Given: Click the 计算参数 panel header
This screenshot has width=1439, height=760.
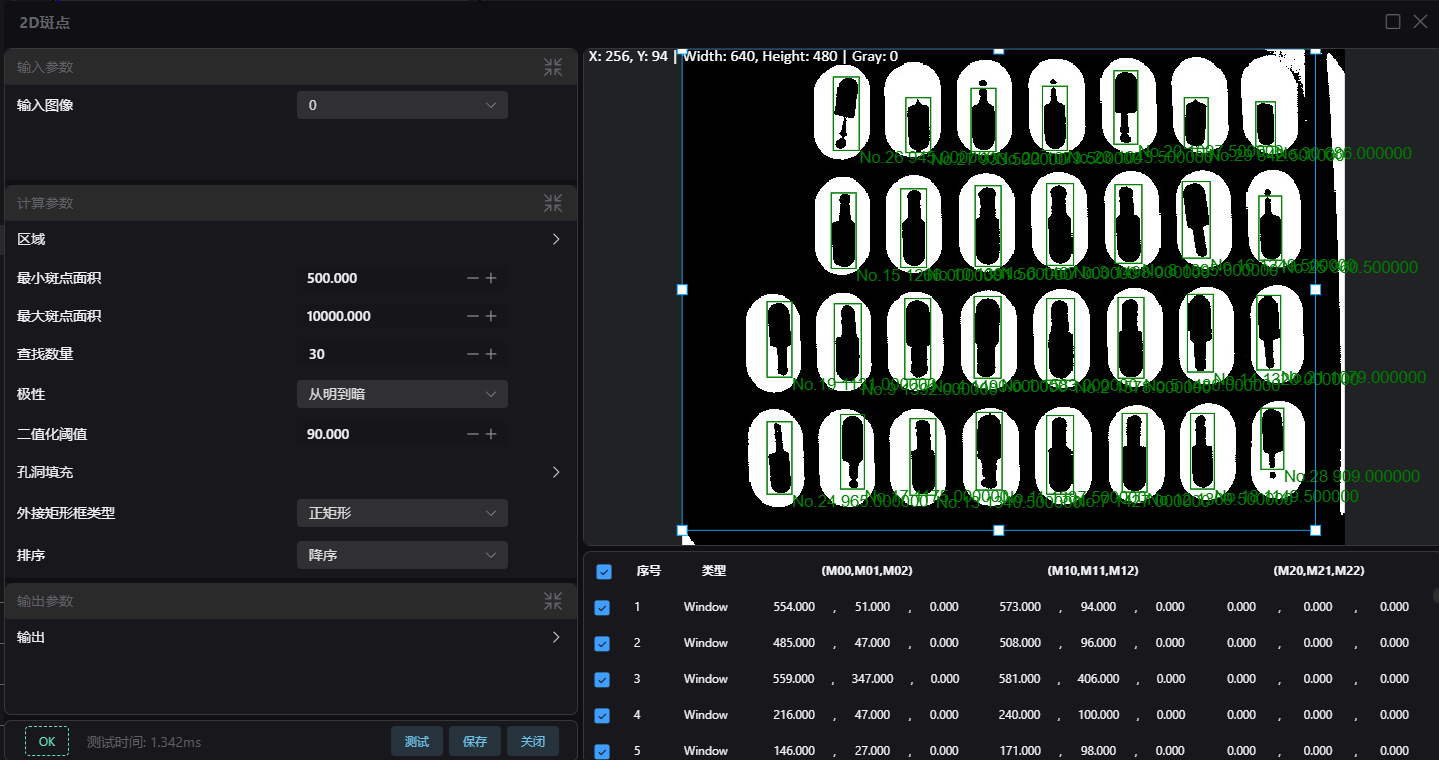Looking at the screenshot, I should click(x=290, y=203).
